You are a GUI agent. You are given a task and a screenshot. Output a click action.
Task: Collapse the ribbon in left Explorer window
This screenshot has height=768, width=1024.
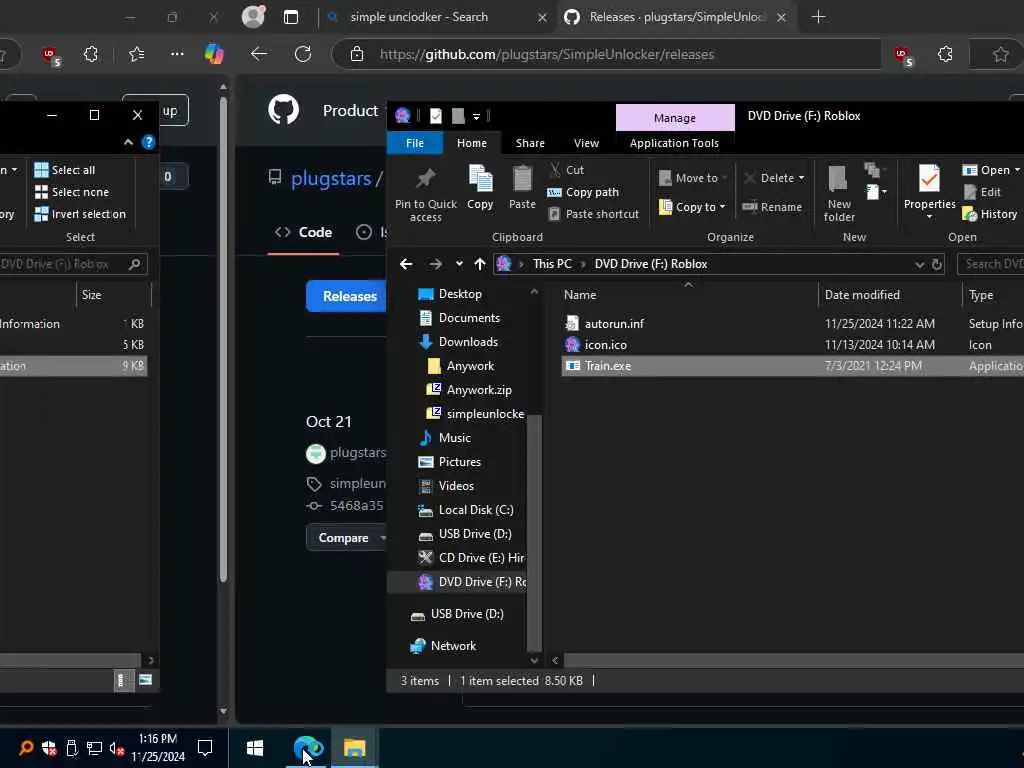pyautogui.click(x=128, y=142)
